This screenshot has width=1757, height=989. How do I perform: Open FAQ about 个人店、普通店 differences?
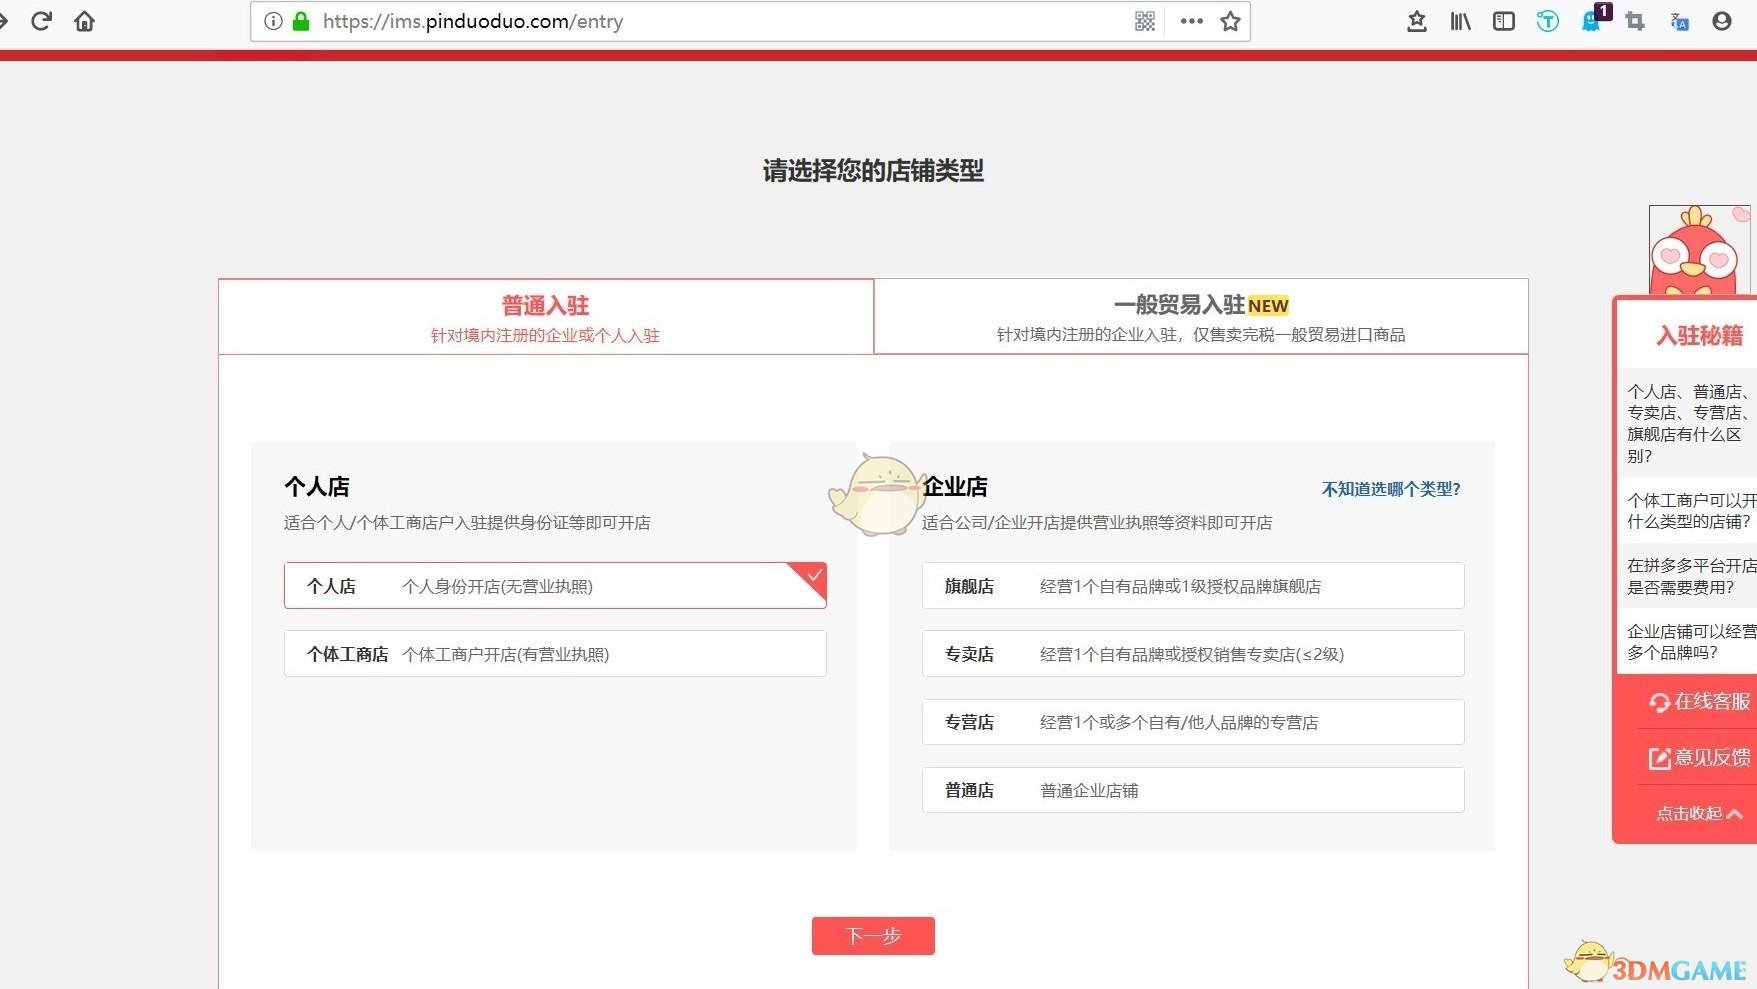[x=1688, y=424]
